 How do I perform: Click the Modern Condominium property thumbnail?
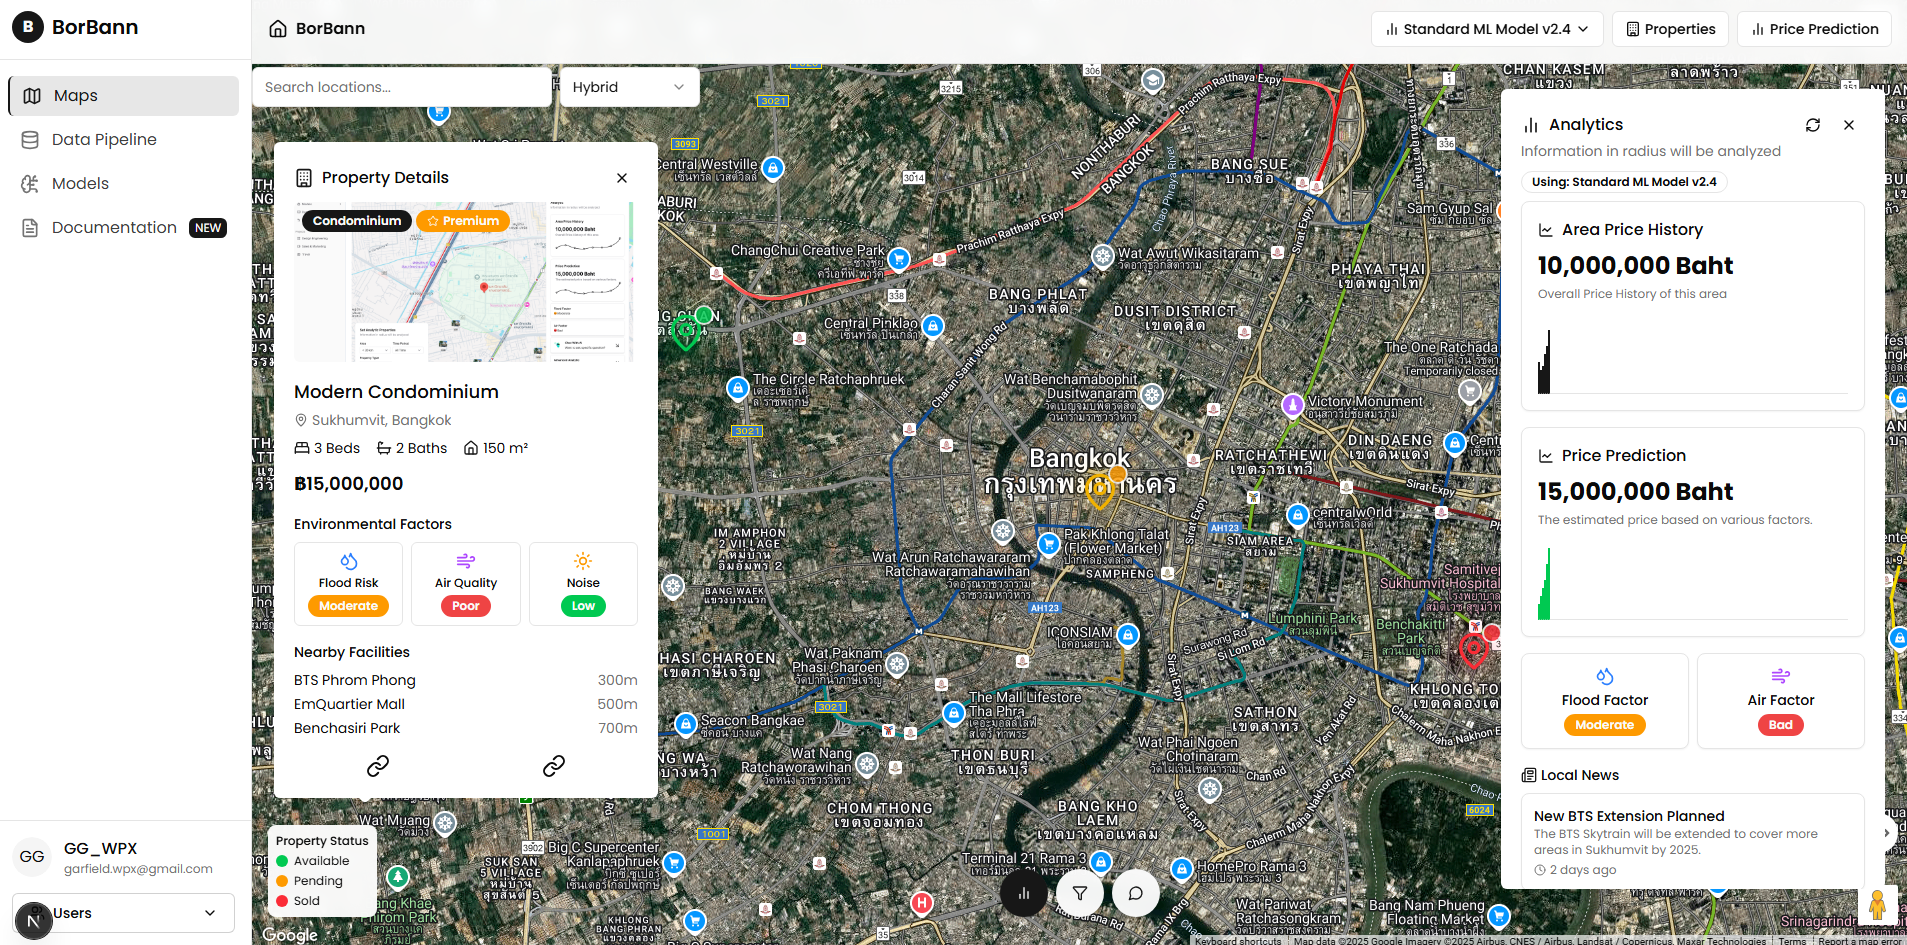465,282
